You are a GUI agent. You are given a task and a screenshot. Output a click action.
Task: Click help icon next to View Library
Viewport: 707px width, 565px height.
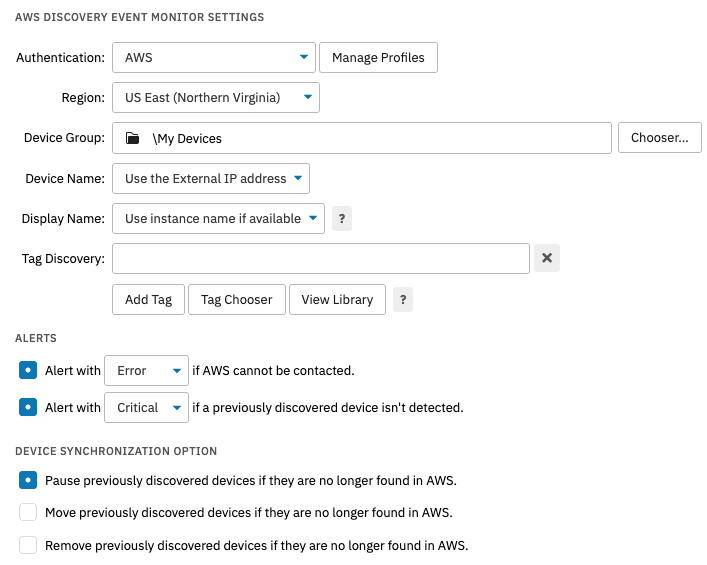[x=403, y=299]
